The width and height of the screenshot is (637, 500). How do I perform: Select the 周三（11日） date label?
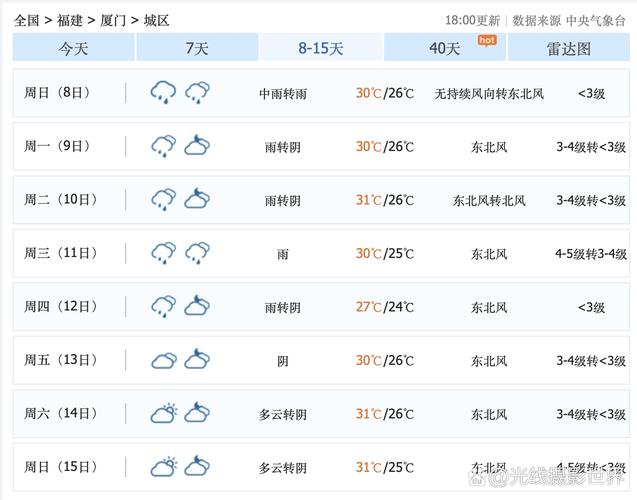pyautogui.click(x=61, y=253)
